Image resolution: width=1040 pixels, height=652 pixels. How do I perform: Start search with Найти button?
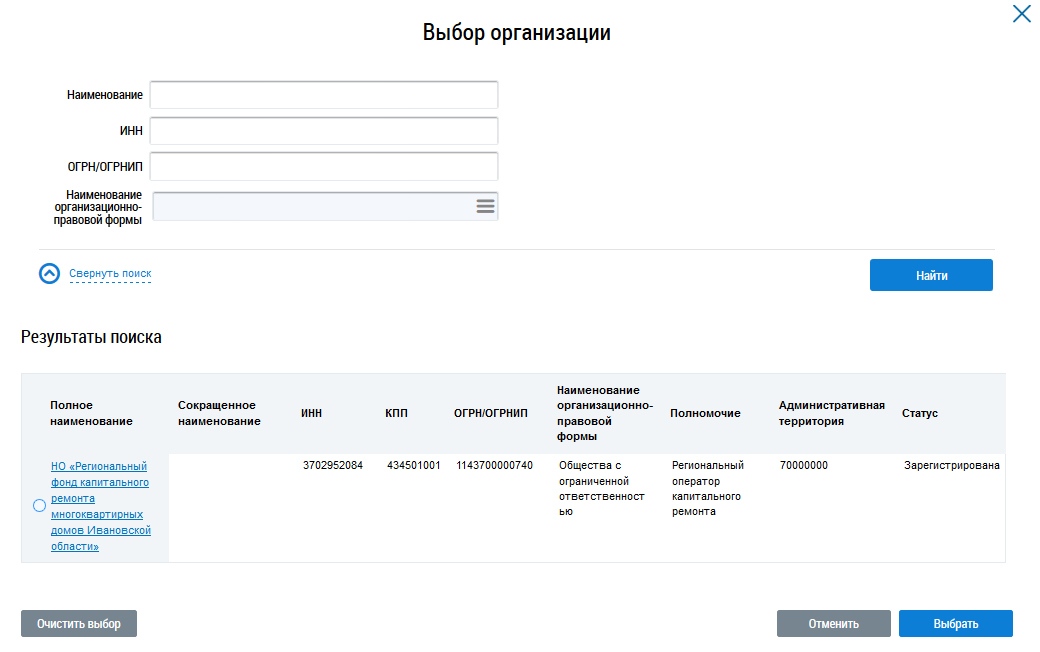point(931,275)
